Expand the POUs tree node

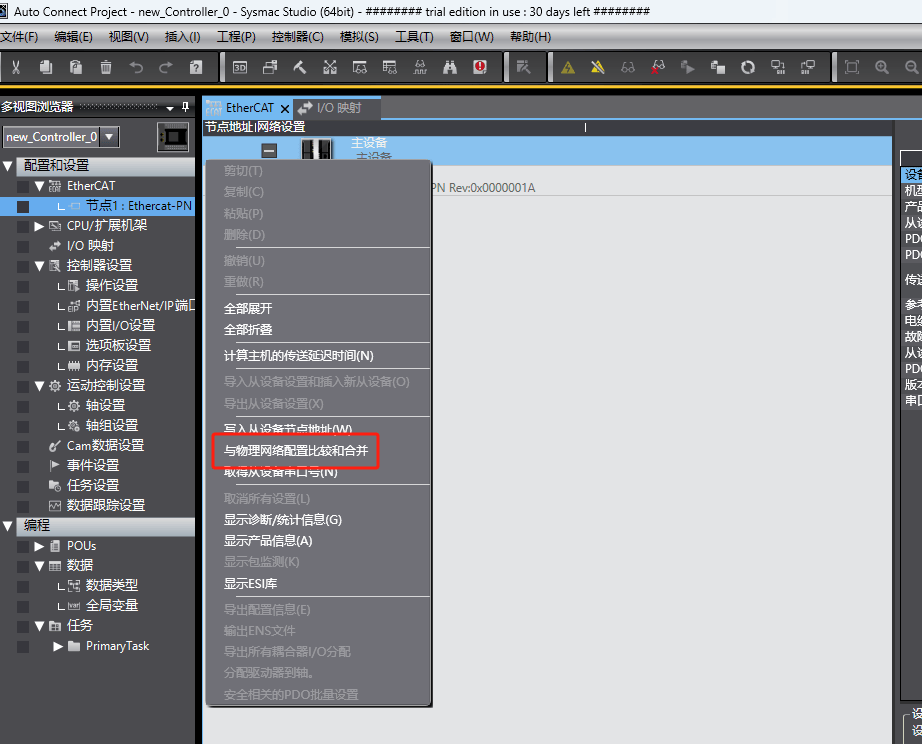pyautogui.click(x=39, y=546)
